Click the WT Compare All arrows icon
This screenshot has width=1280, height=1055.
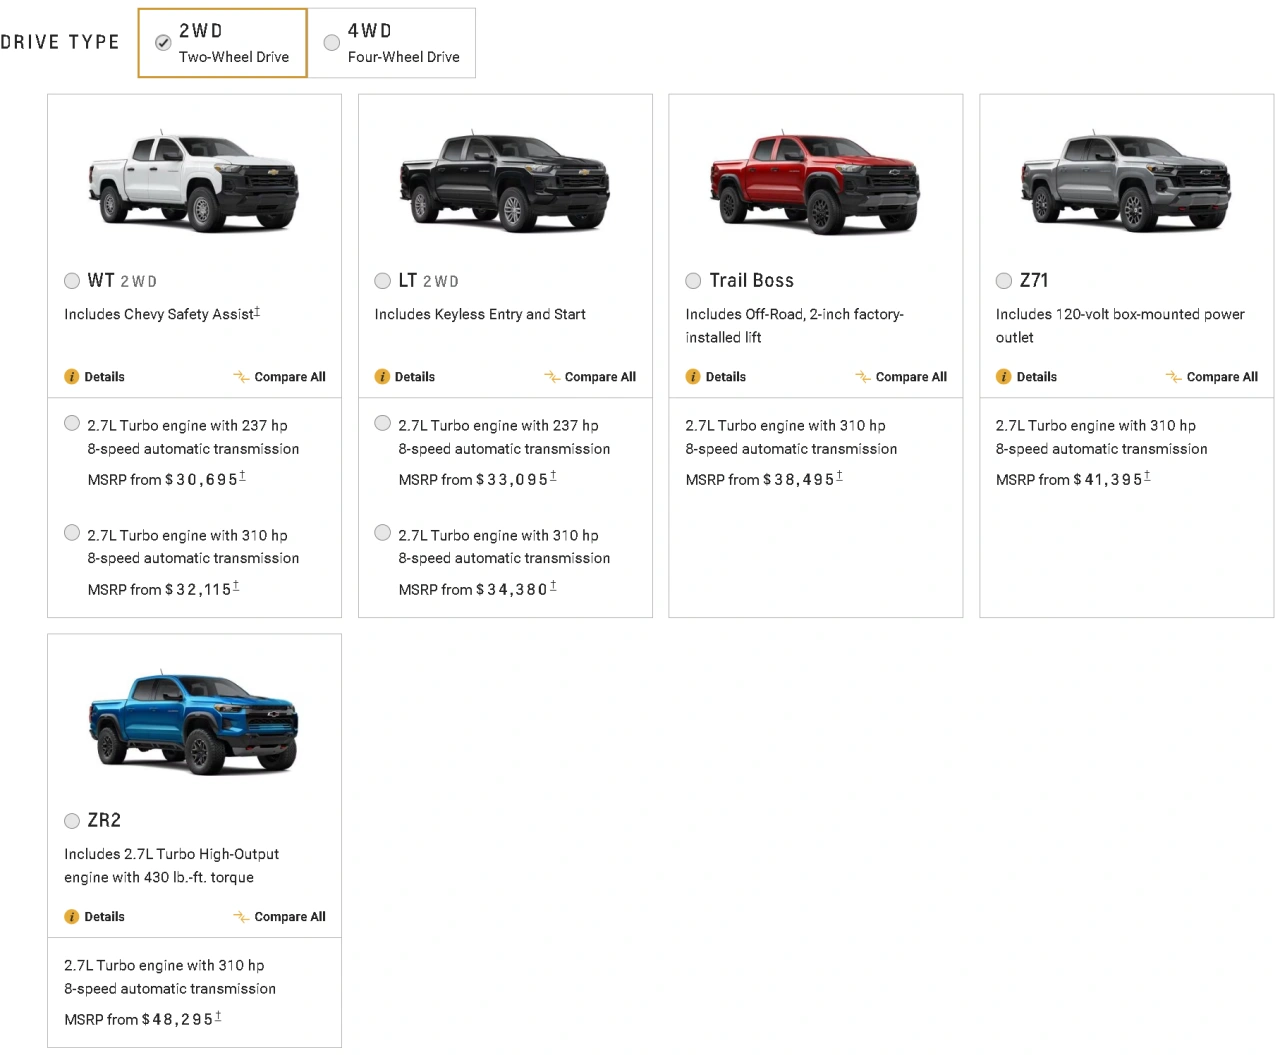pos(241,377)
